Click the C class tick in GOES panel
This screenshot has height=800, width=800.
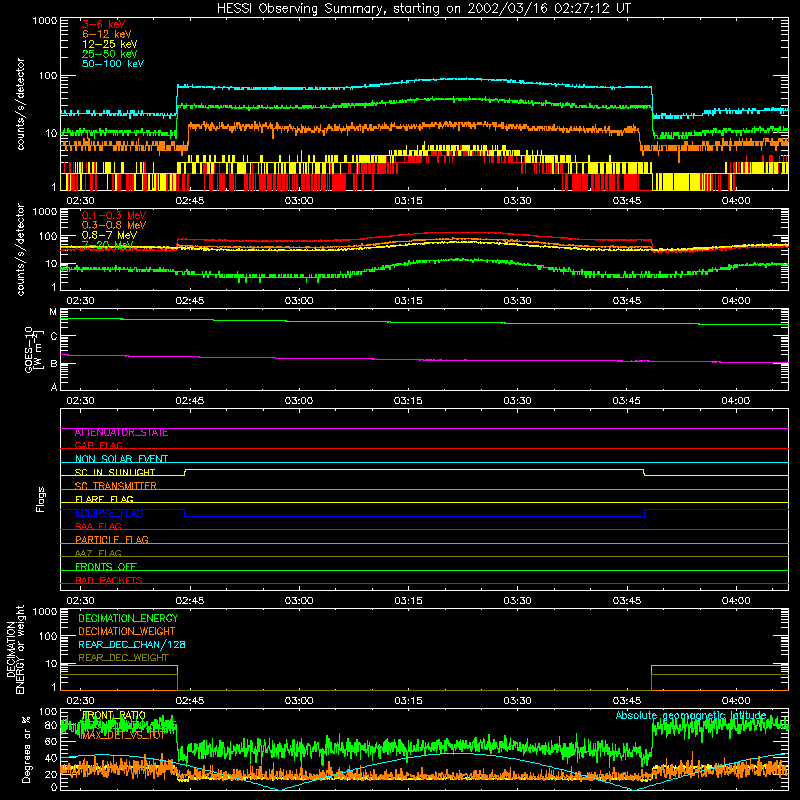click(53, 337)
